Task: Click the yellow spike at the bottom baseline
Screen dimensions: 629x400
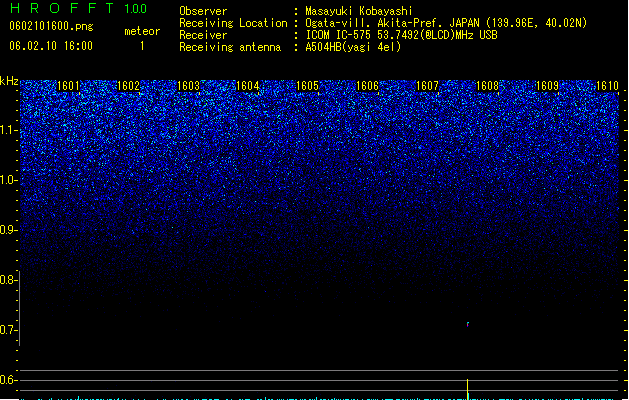Action: coord(468,389)
